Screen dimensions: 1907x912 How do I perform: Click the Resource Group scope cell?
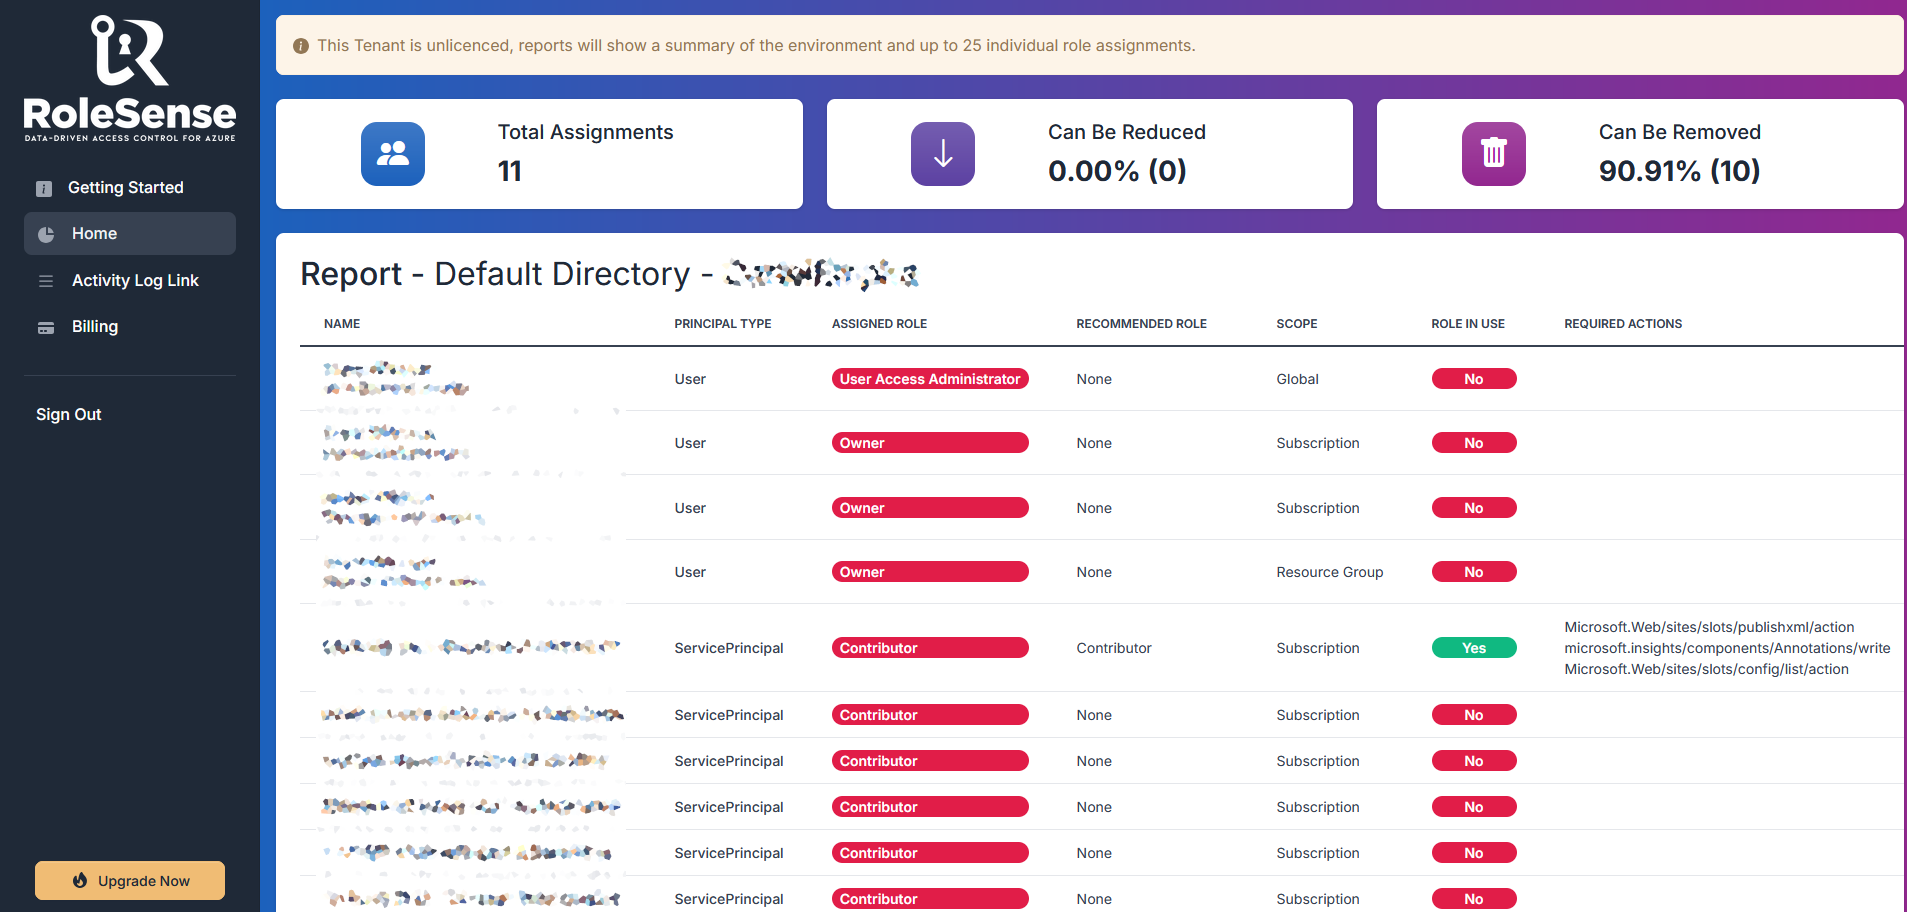[1330, 572]
